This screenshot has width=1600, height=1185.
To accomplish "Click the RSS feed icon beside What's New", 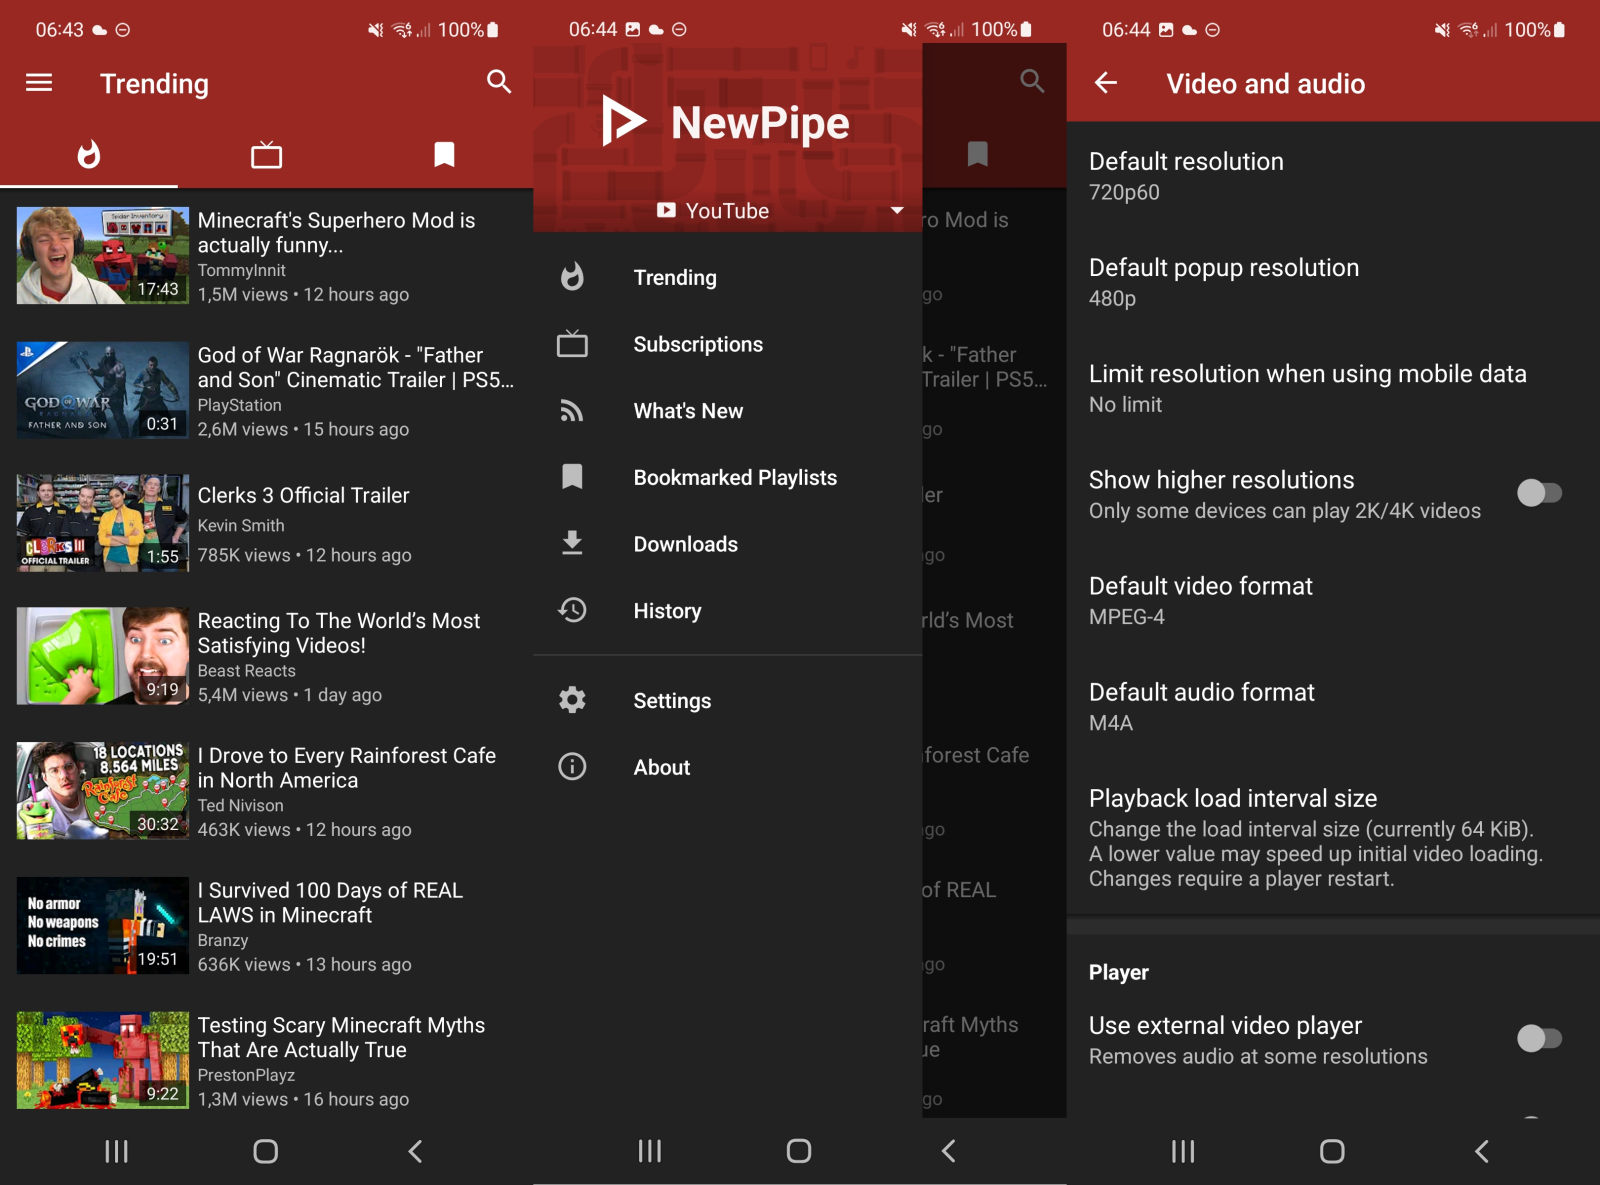I will click(572, 411).
